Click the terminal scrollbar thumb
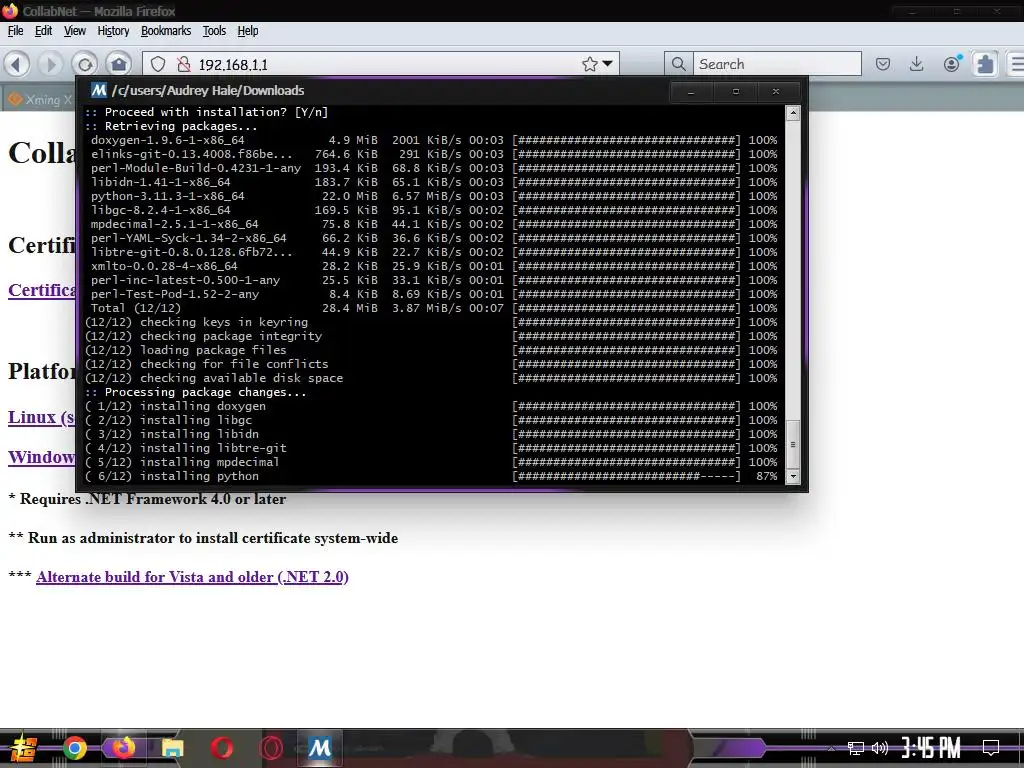This screenshot has height=768, width=1024. (x=793, y=445)
